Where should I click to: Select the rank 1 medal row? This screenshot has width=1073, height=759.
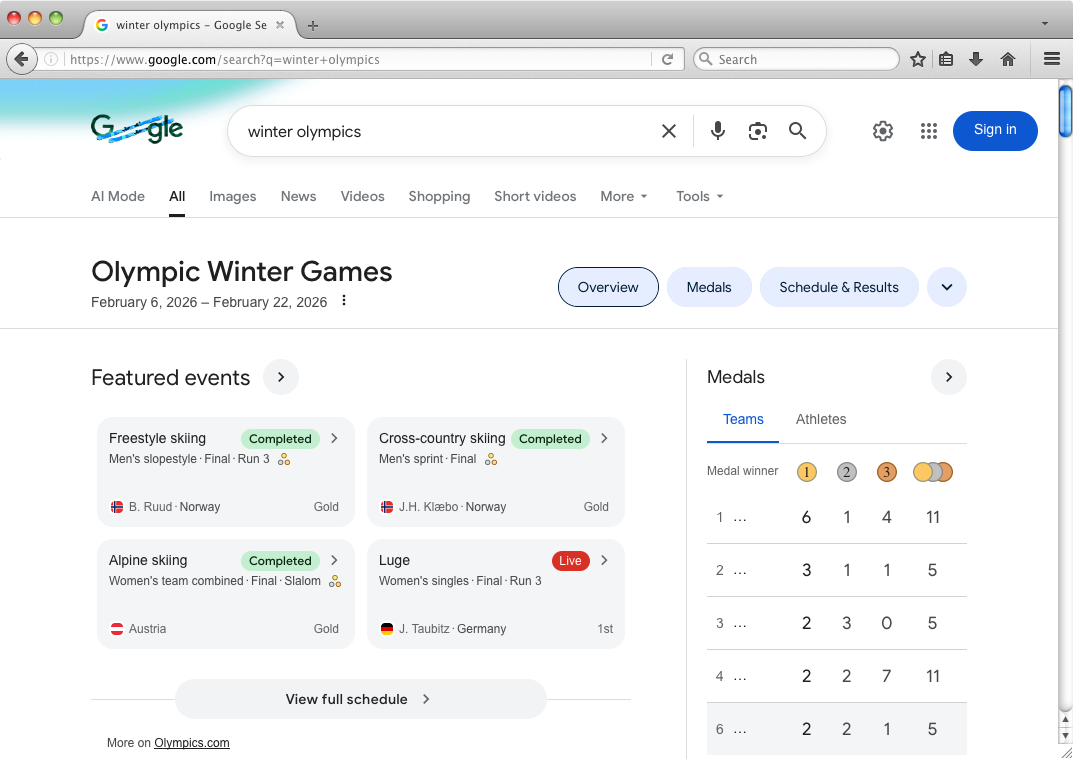(x=836, y=517)
